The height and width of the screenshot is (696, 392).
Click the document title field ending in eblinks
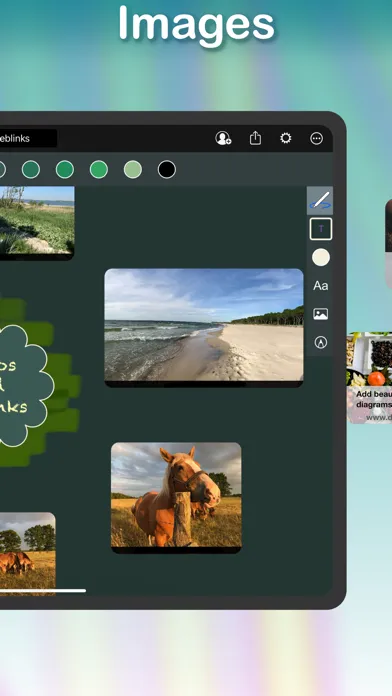[28, 138]
